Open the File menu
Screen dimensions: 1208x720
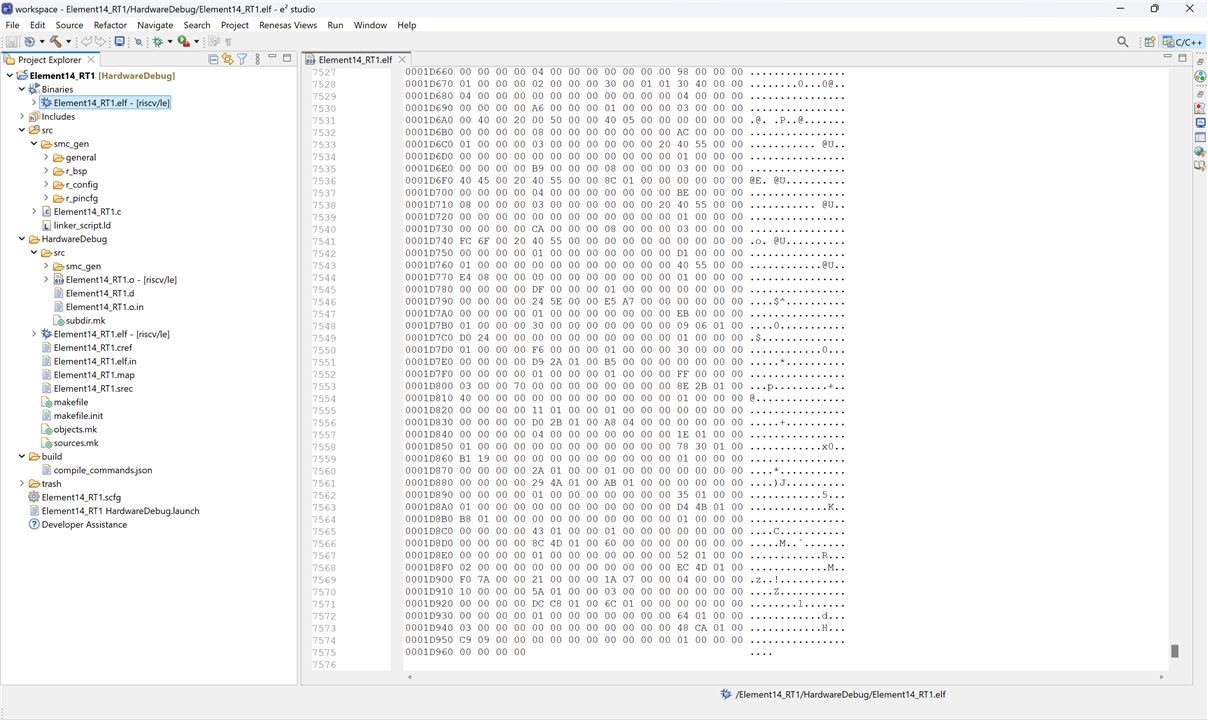(13, 25)
